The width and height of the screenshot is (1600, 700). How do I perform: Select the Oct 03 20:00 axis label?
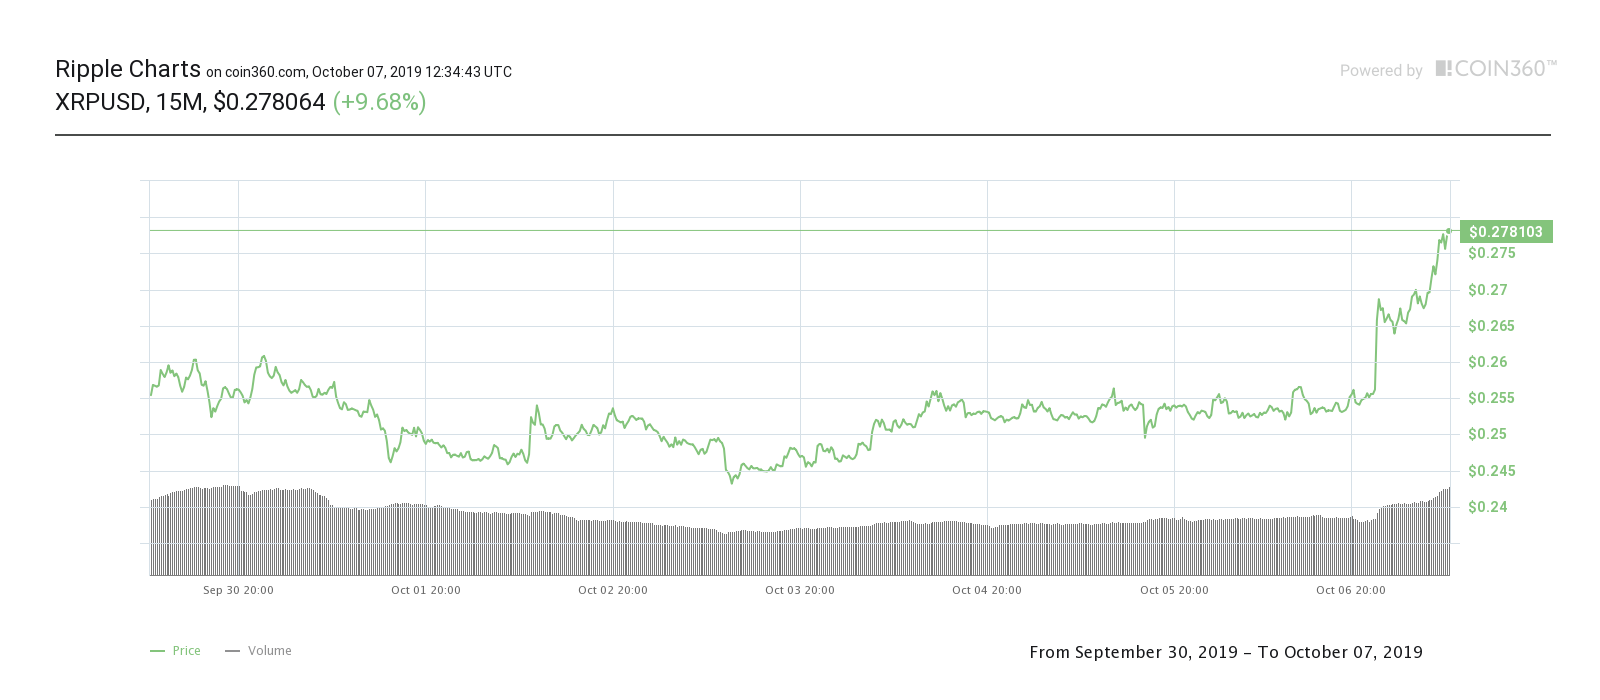coord(800,590)
